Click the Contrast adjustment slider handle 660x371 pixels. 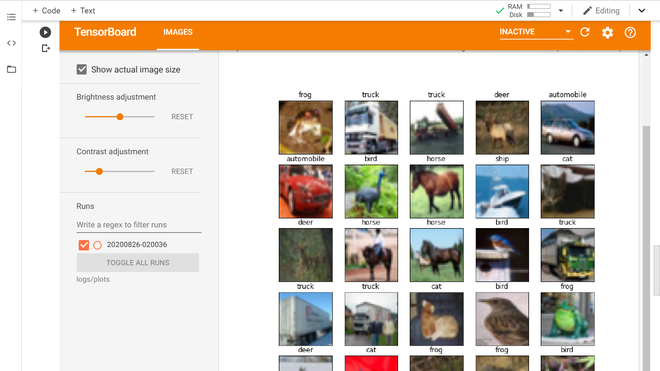pos(99,171)
